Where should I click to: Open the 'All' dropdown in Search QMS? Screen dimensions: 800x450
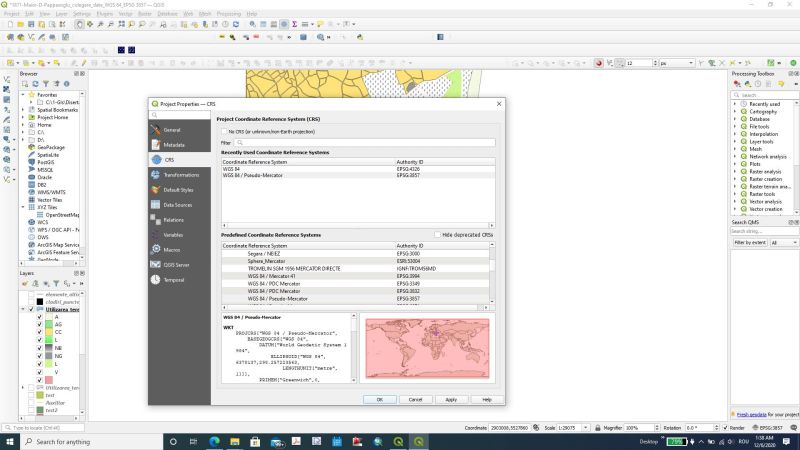point(784,242)
